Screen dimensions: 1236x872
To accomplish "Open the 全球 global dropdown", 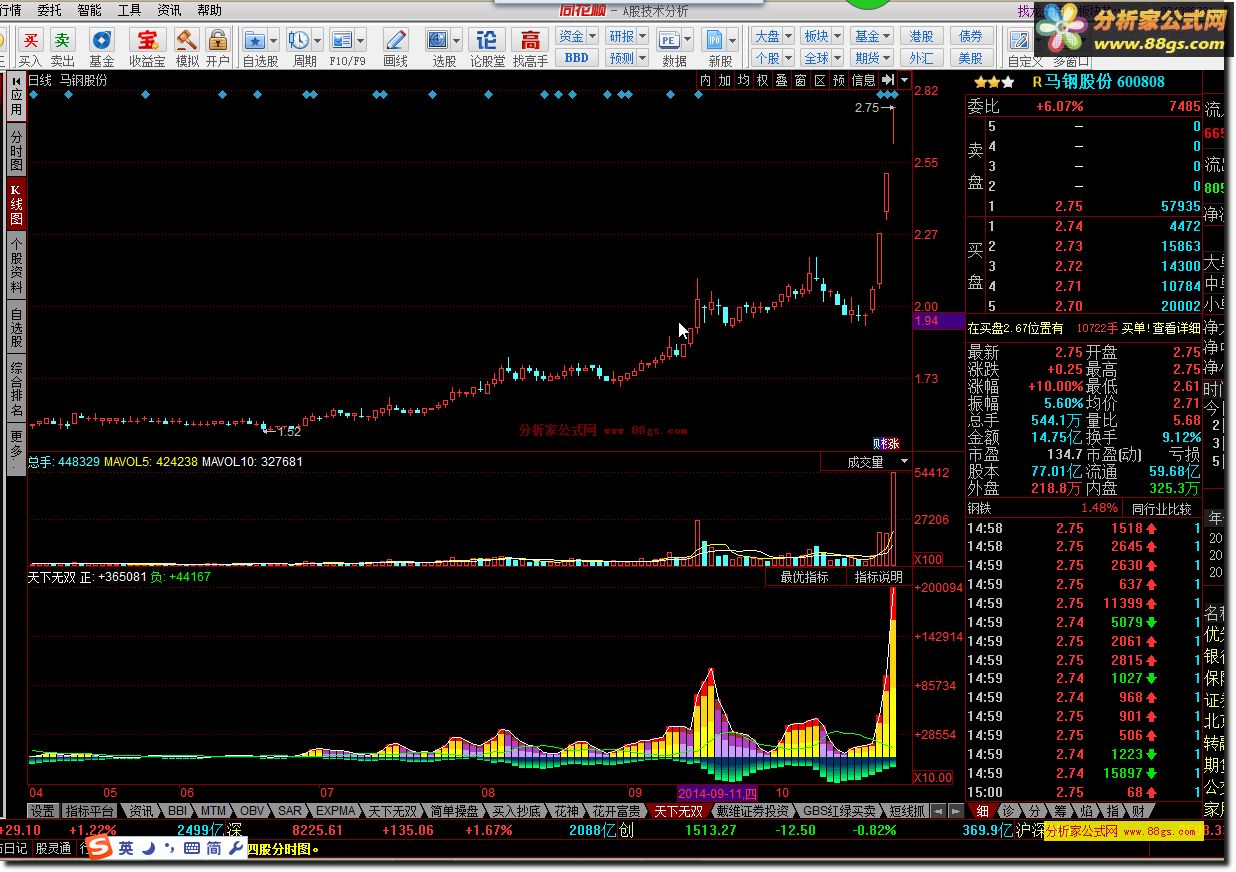I will tap(822, 58).
